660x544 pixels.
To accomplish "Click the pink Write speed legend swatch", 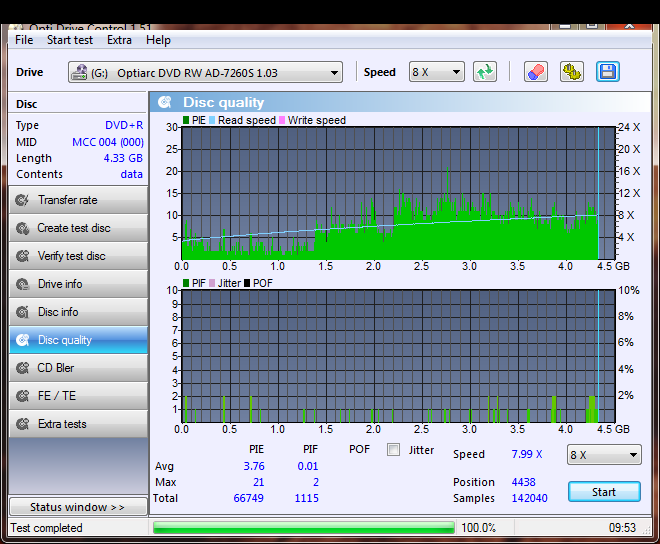I will point(282,120).
